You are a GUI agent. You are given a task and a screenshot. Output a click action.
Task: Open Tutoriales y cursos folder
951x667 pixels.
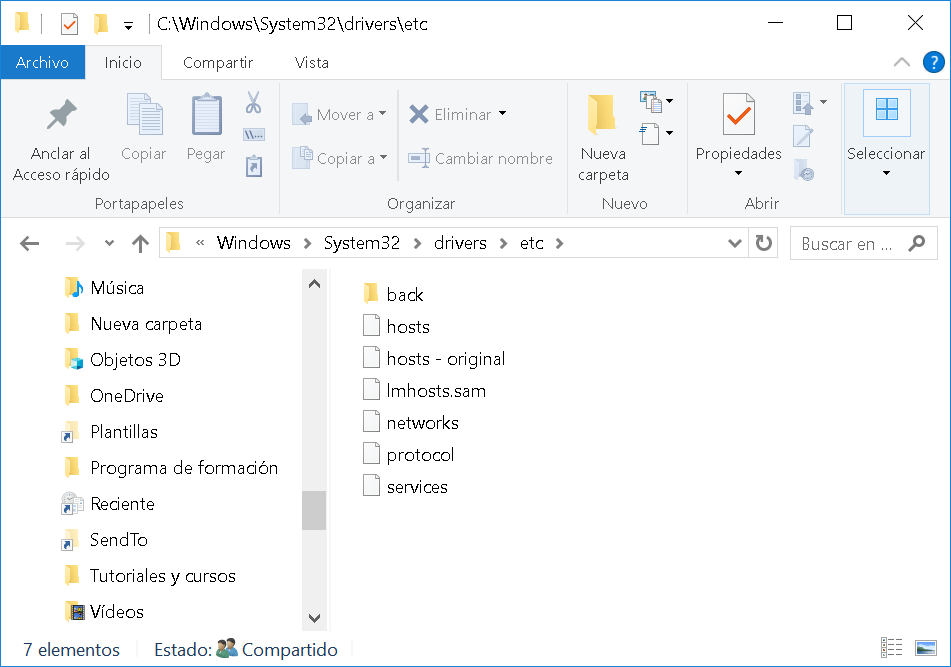click(149, 575)
